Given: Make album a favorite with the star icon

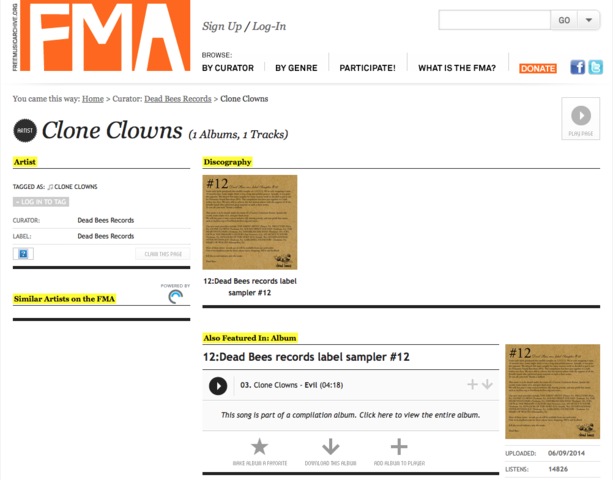Looking at the screenshot, I should coord(259,446).
